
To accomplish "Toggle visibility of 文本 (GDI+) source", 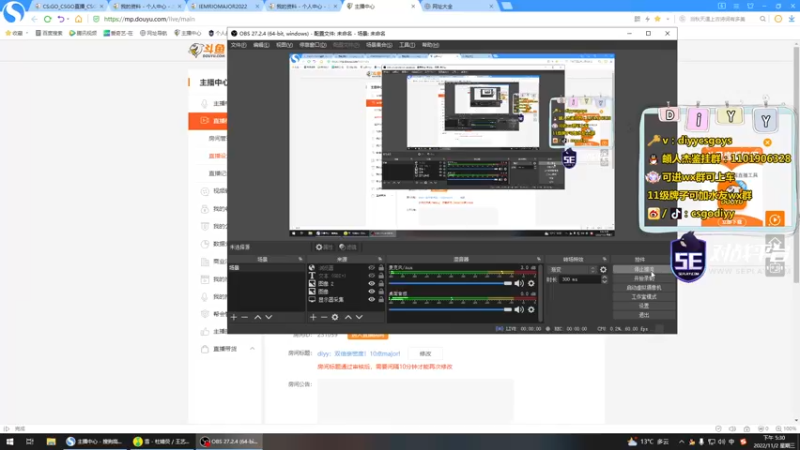I will click(371, 276).
